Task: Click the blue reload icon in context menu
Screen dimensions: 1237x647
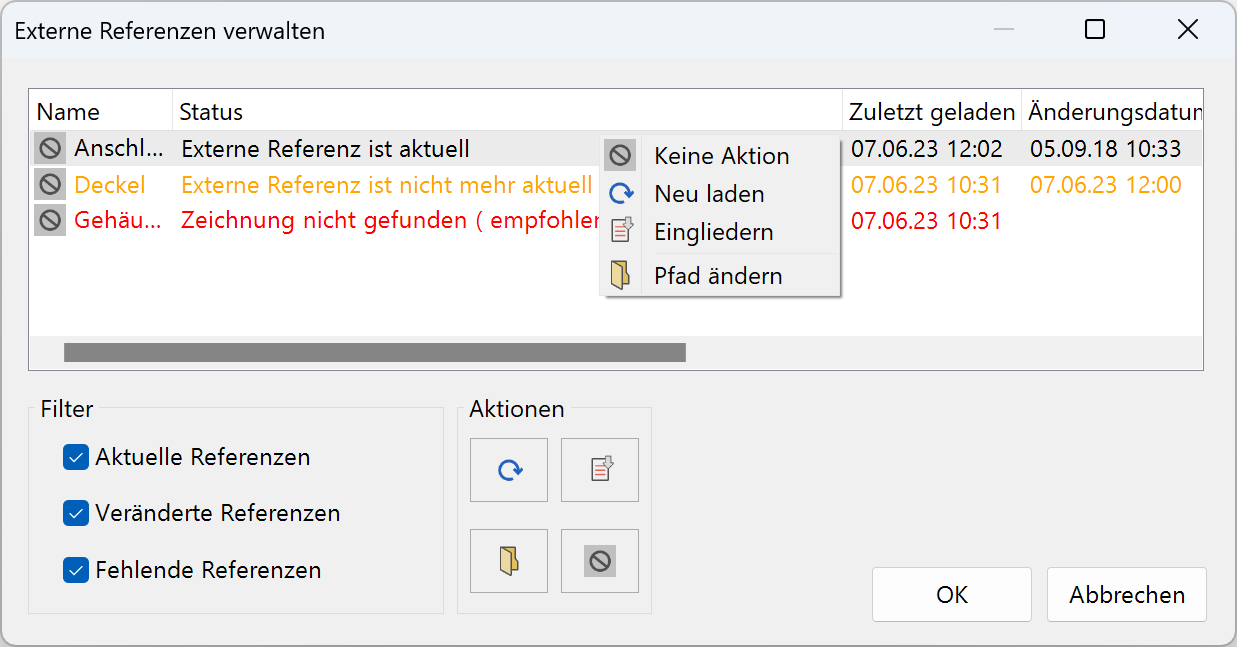Action: tap(621, 194)
